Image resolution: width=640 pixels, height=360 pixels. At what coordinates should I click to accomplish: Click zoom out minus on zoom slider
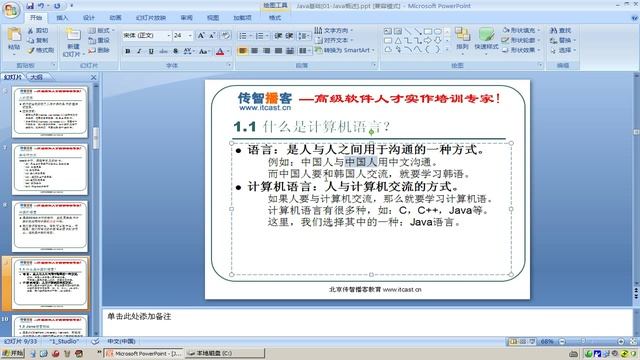(562, 342)
